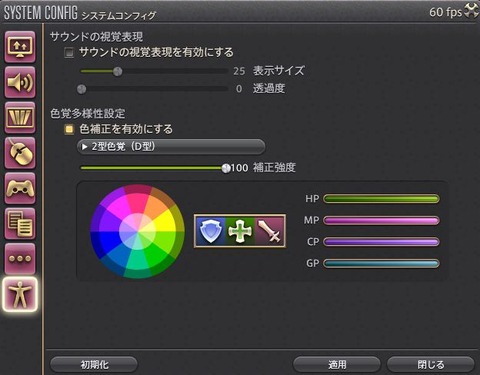Click the teal GP gauge bar
Viewport: 480px width, 375px height.
381,263
